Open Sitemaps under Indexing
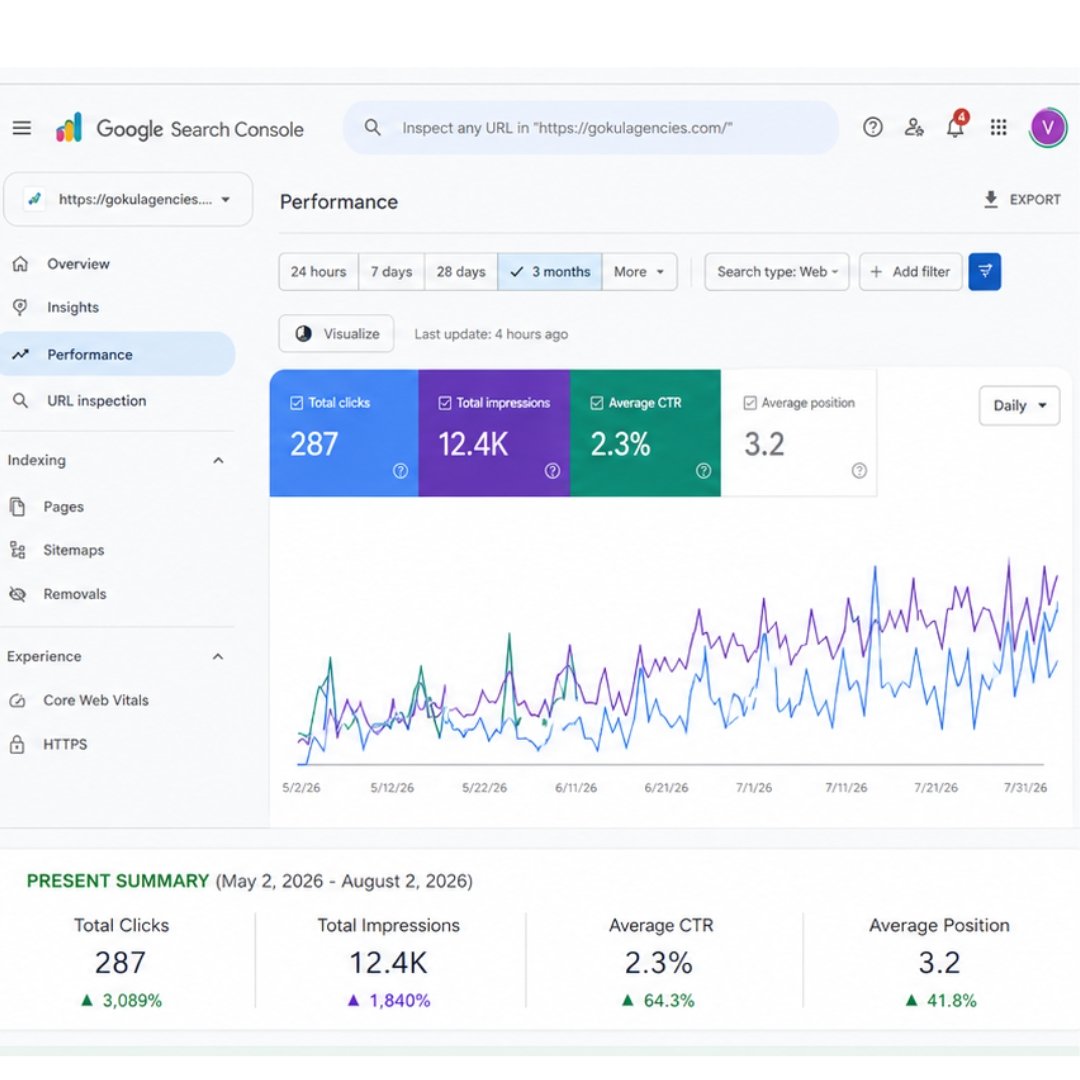The width and height of the screenshot is (1080, 1080). click(74, 550)
